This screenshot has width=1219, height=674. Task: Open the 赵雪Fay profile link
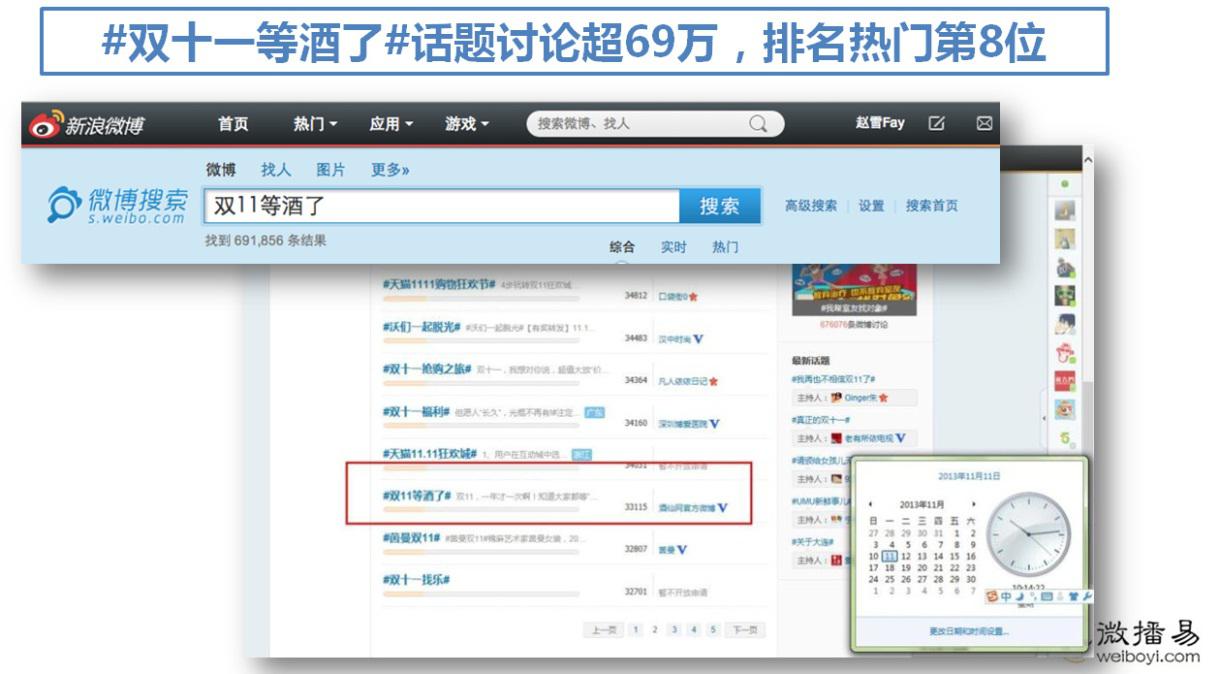coord(880,123)
